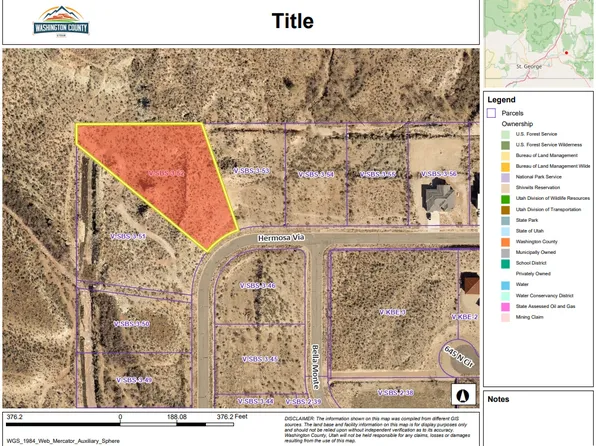Click the St. George label on overview map
Viewport: 596px width, 446px height.
(529, 66)
